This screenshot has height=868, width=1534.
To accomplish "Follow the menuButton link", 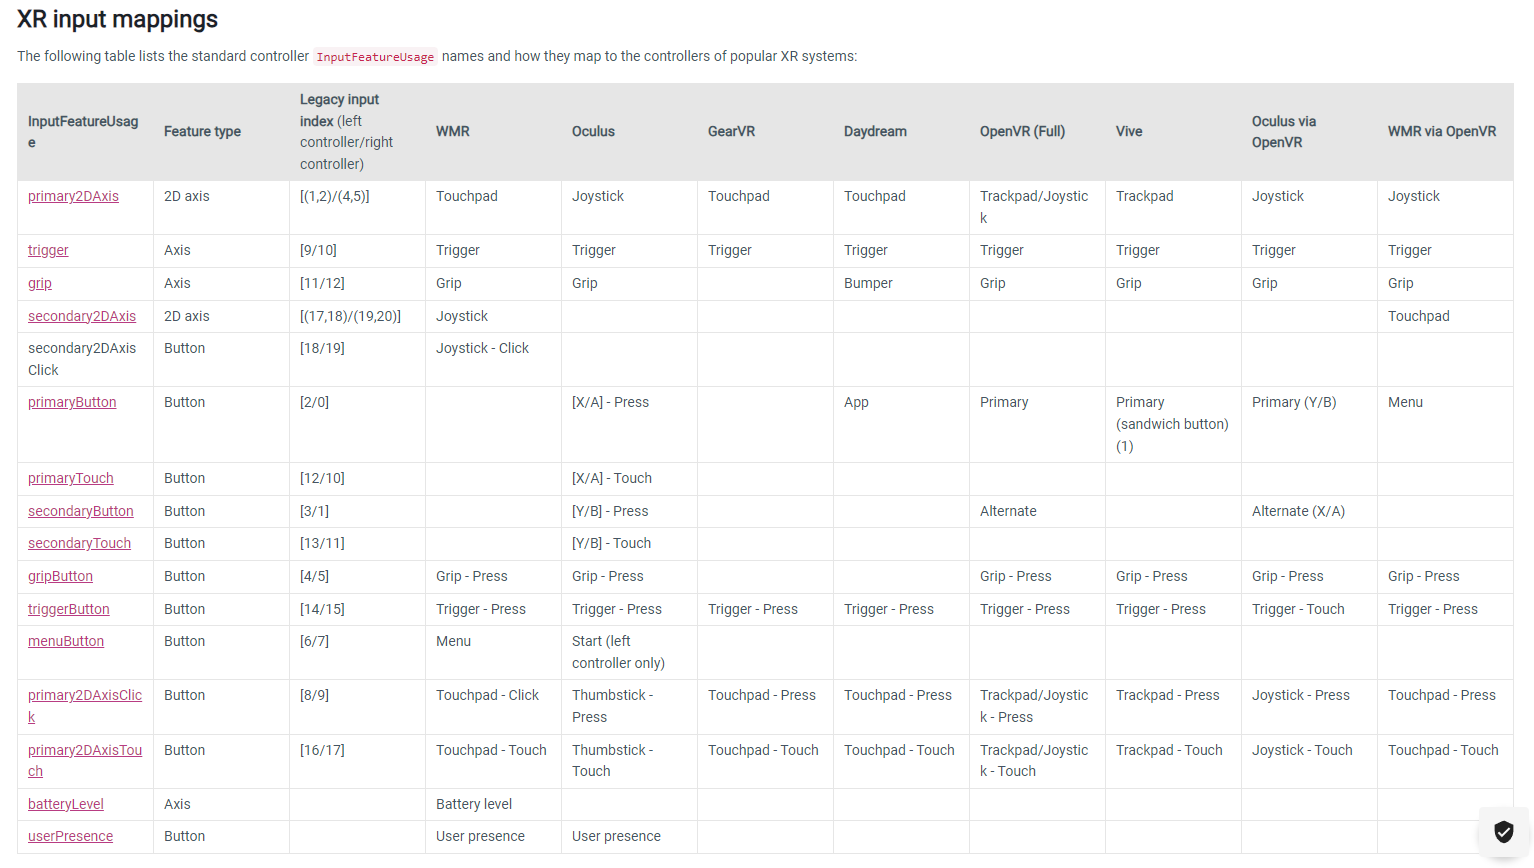I will 66,641.
